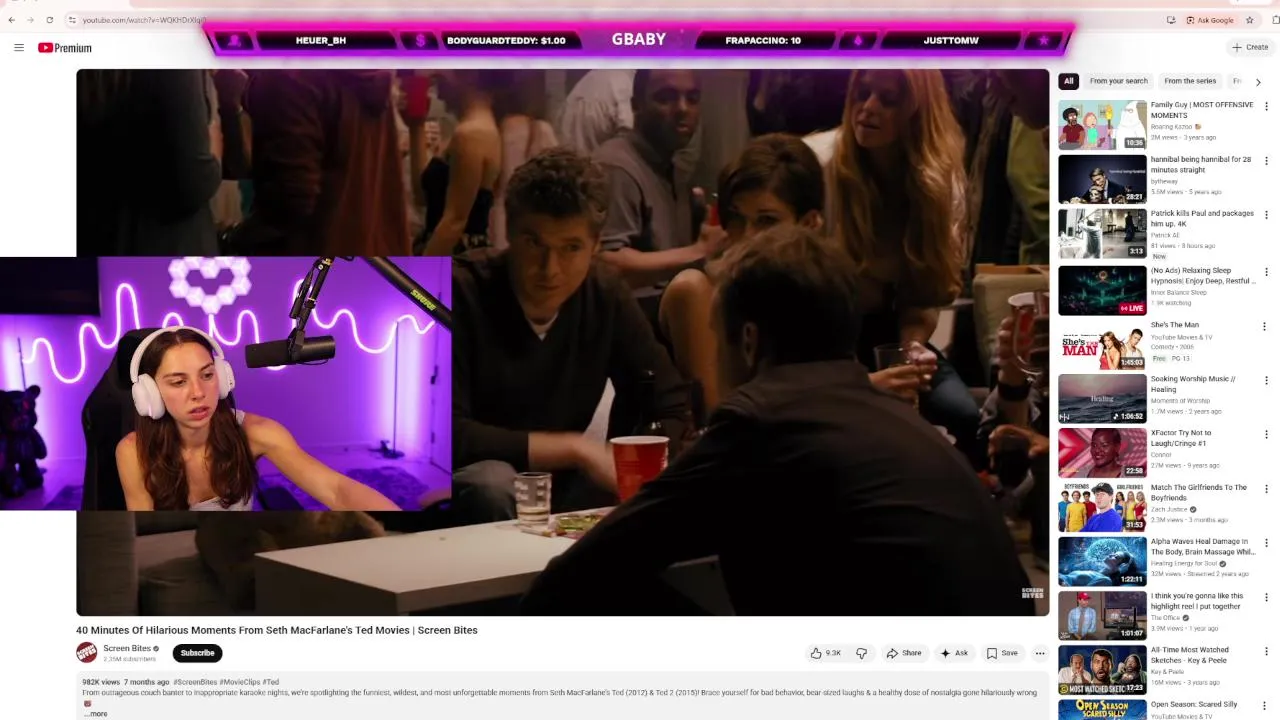Open options for Family Guy MOST OFFENSIVE MOMENTS
This screenshot has width=1280, height=720.
coord(1266,106)
